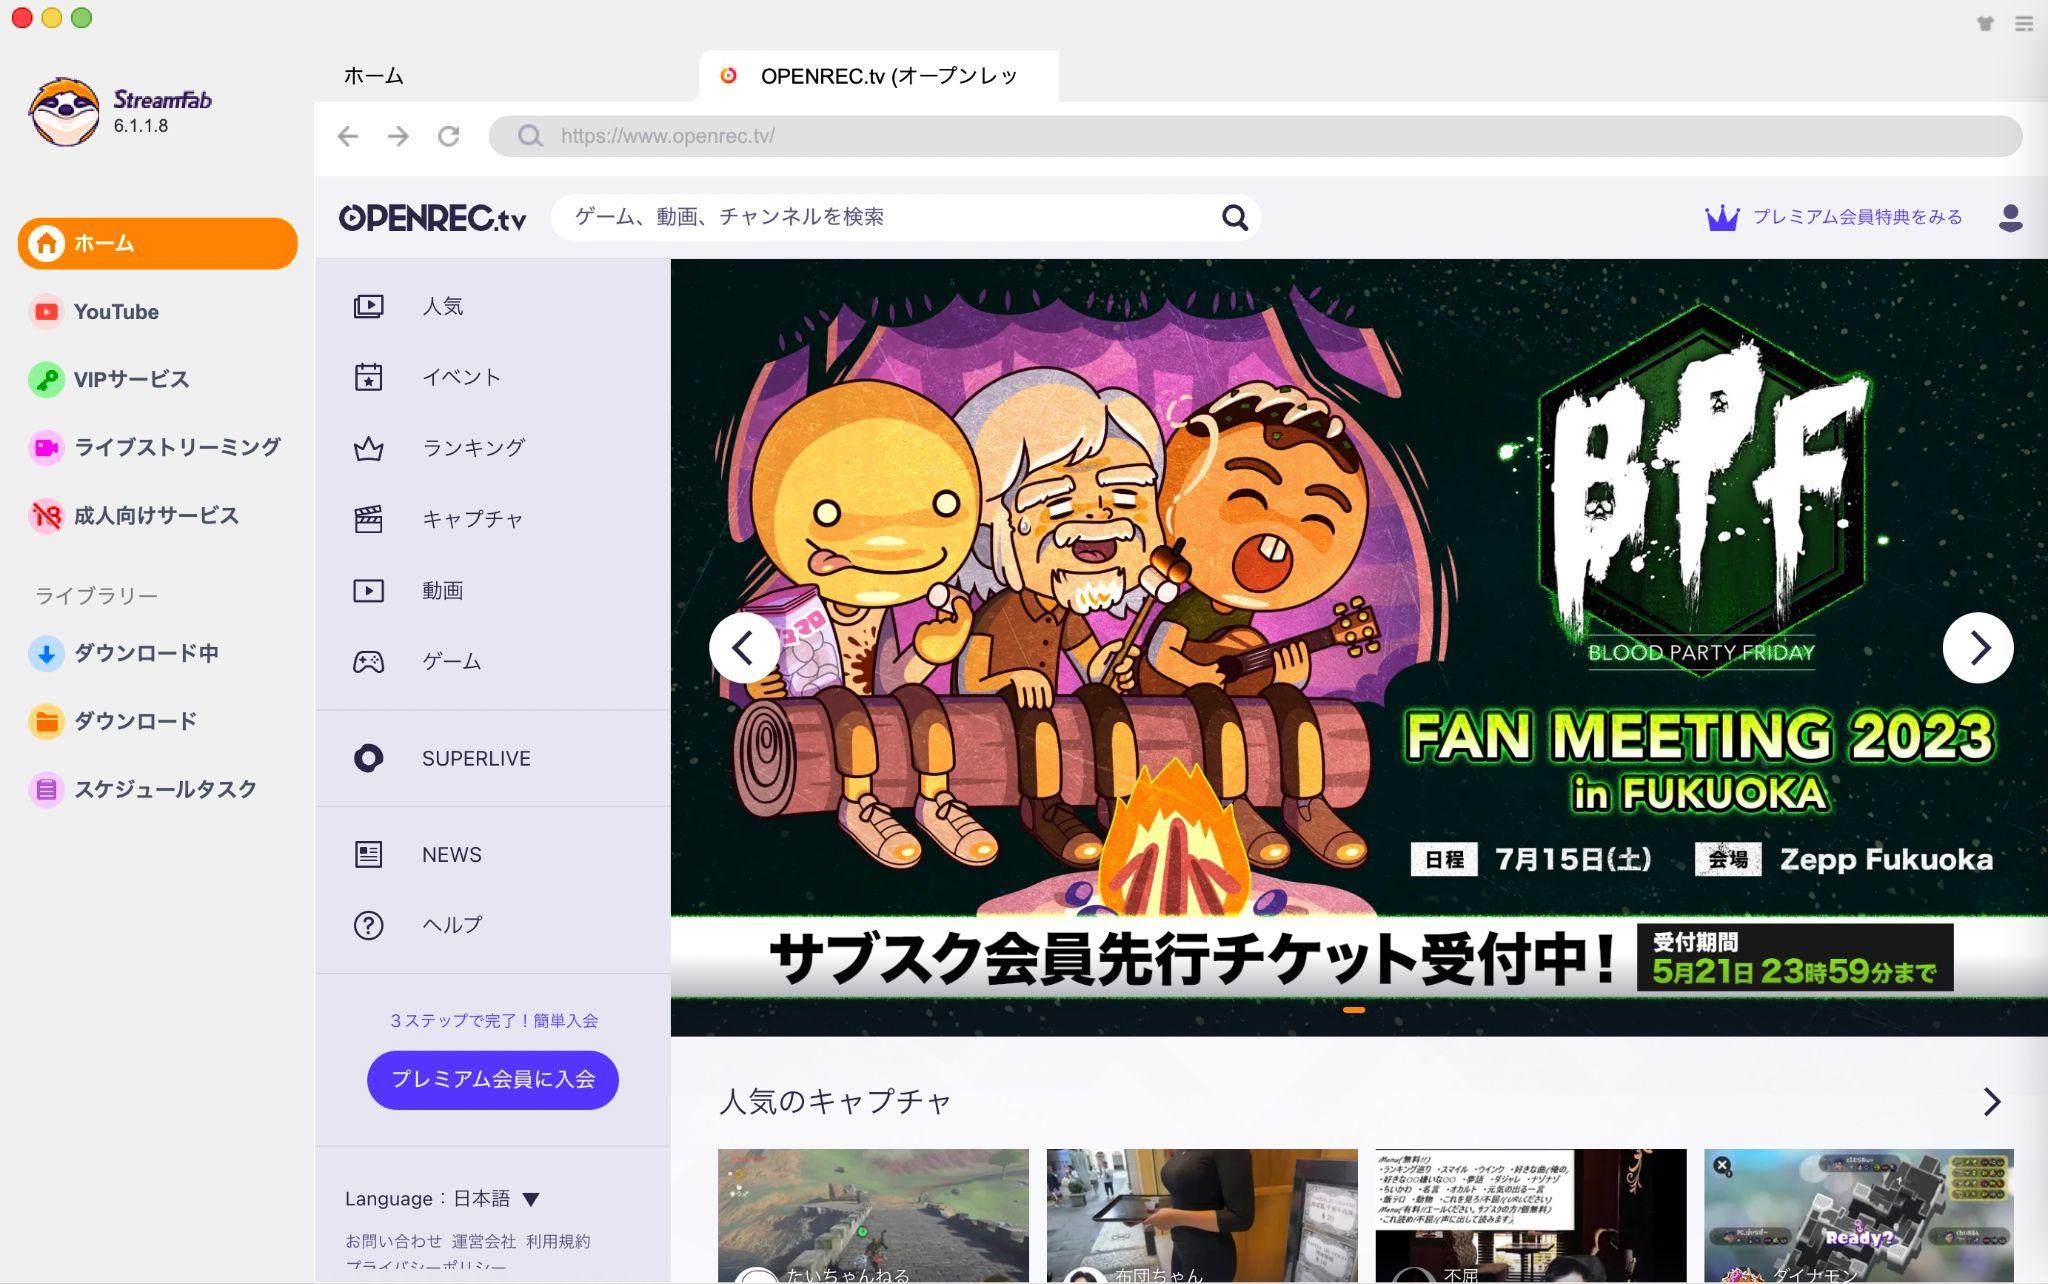Click the pink live streaming camera icon
2048x1284 pixels.
[x=46, y=447]
